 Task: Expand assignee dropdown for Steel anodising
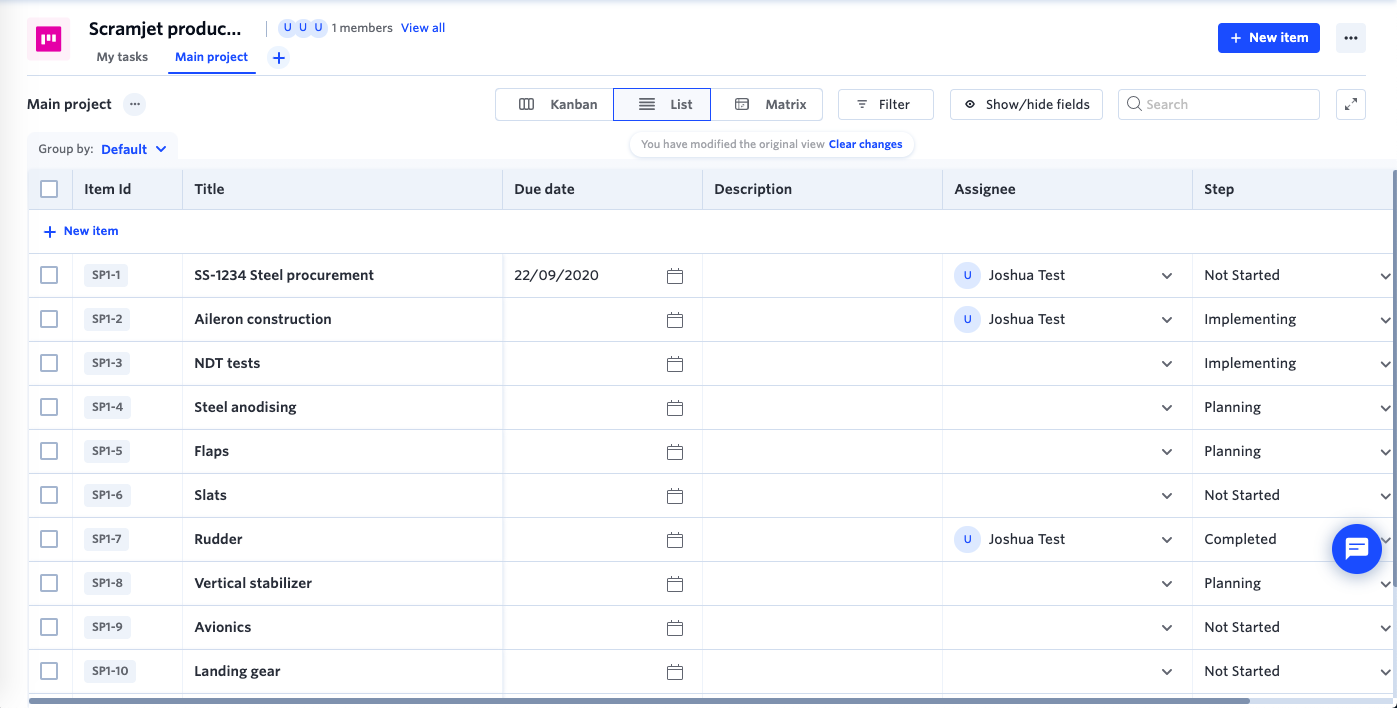coord(1167,408)
